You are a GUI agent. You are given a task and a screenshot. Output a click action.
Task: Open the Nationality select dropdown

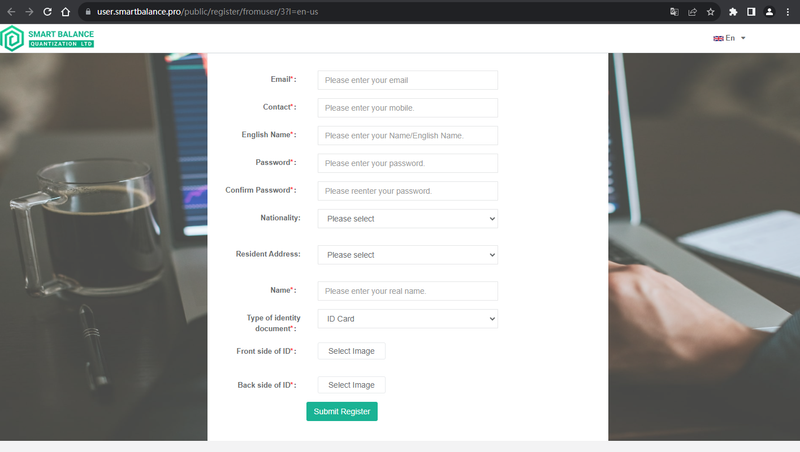click(408, 219)
